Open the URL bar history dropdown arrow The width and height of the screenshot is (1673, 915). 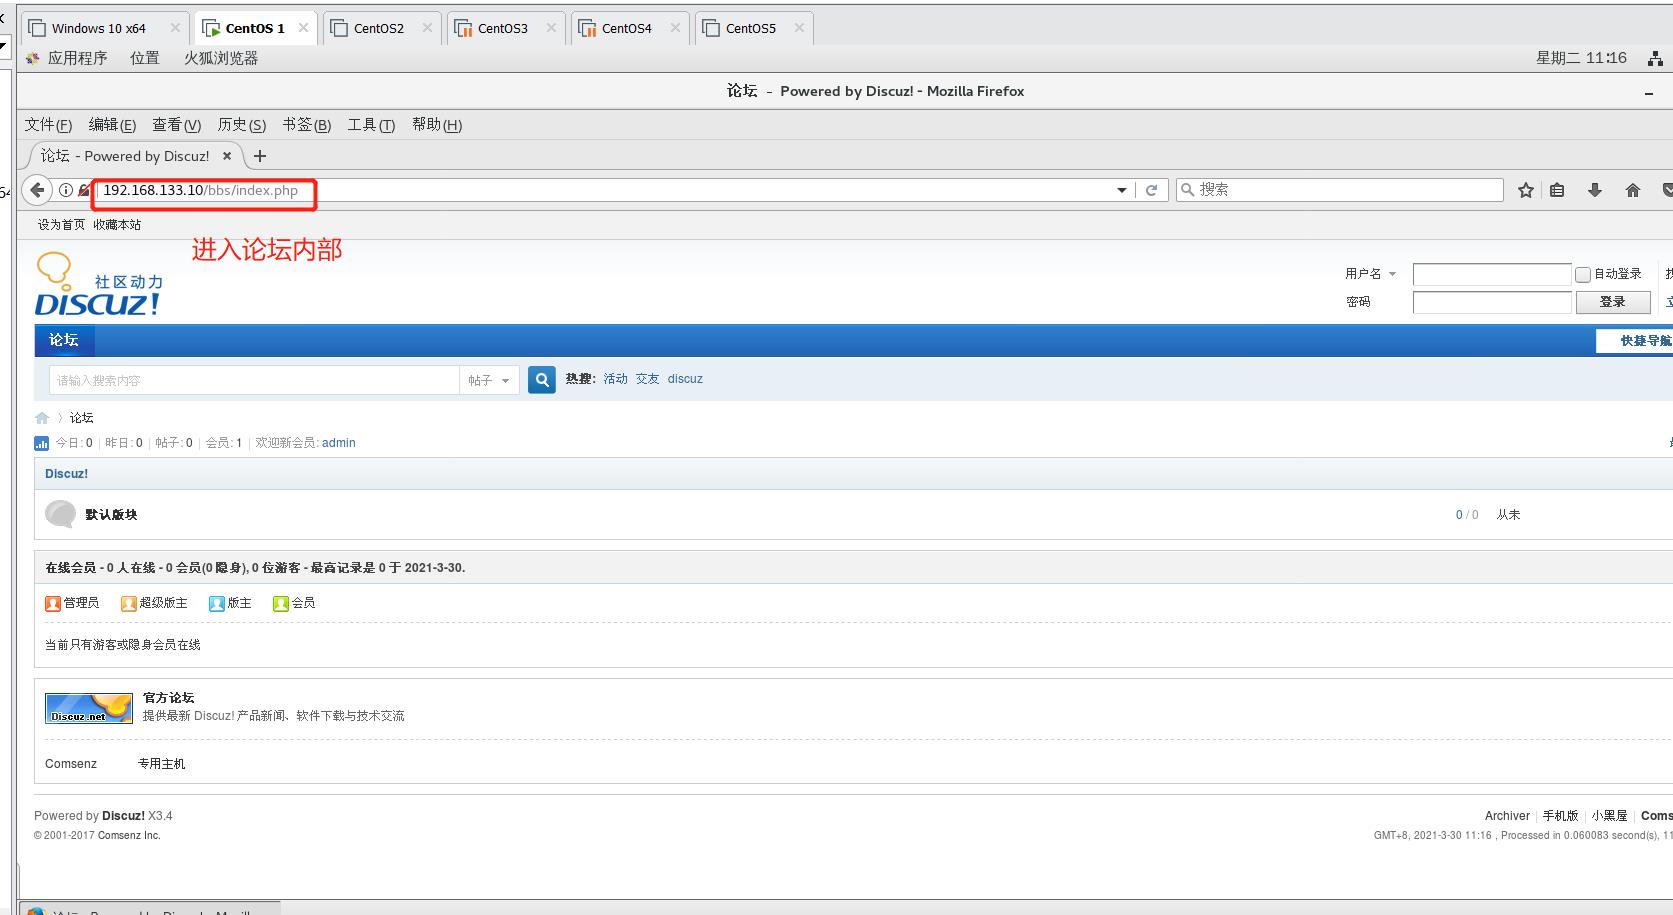tap(1121, 190)
